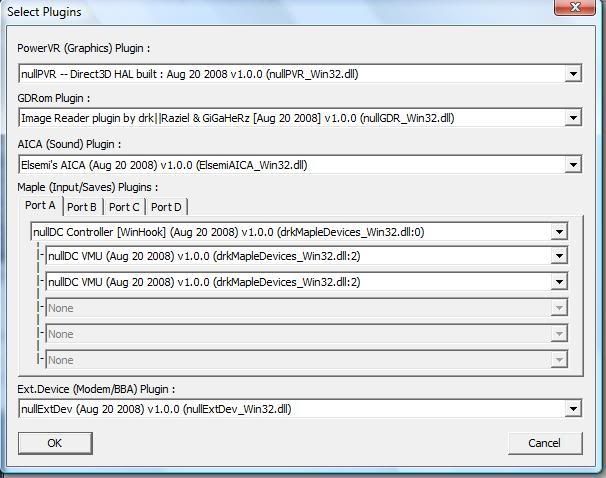Expand the first nullDC VMU dropdown arrow
This screenshot has height=478, width=606.
(559, 256)
